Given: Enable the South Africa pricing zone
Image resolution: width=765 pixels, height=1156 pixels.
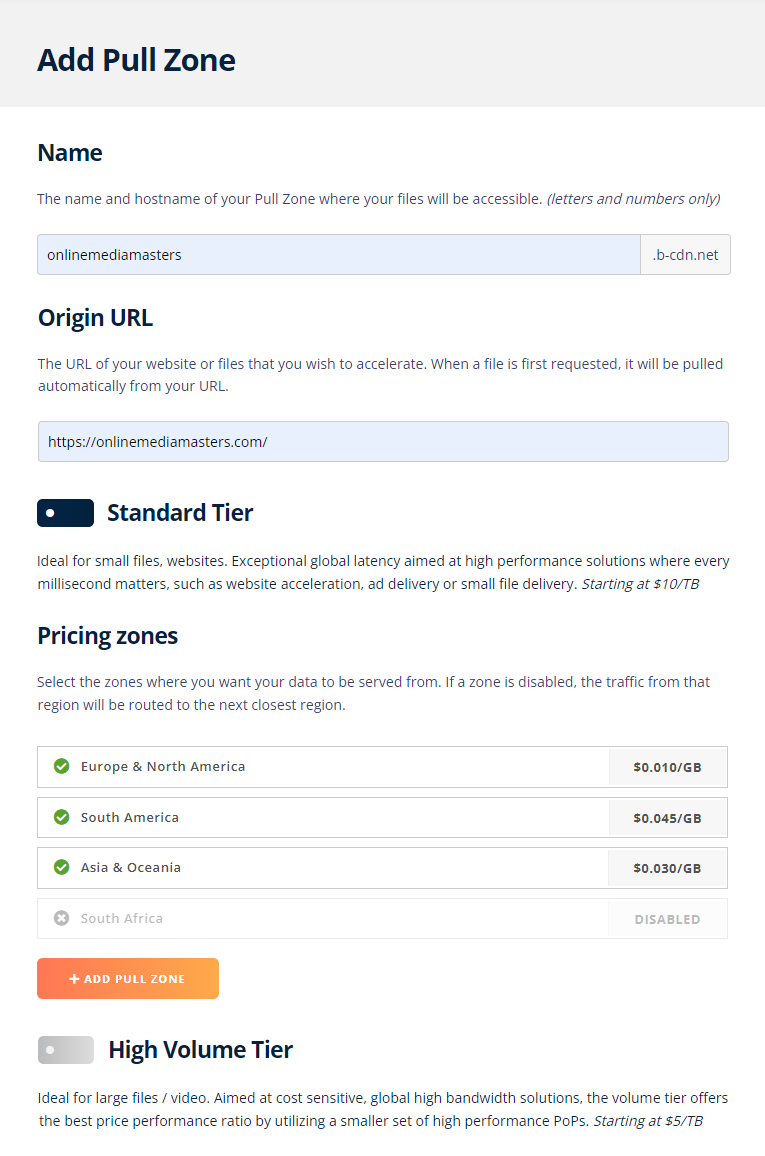Looking at the screenshot, I should [382, 918].
